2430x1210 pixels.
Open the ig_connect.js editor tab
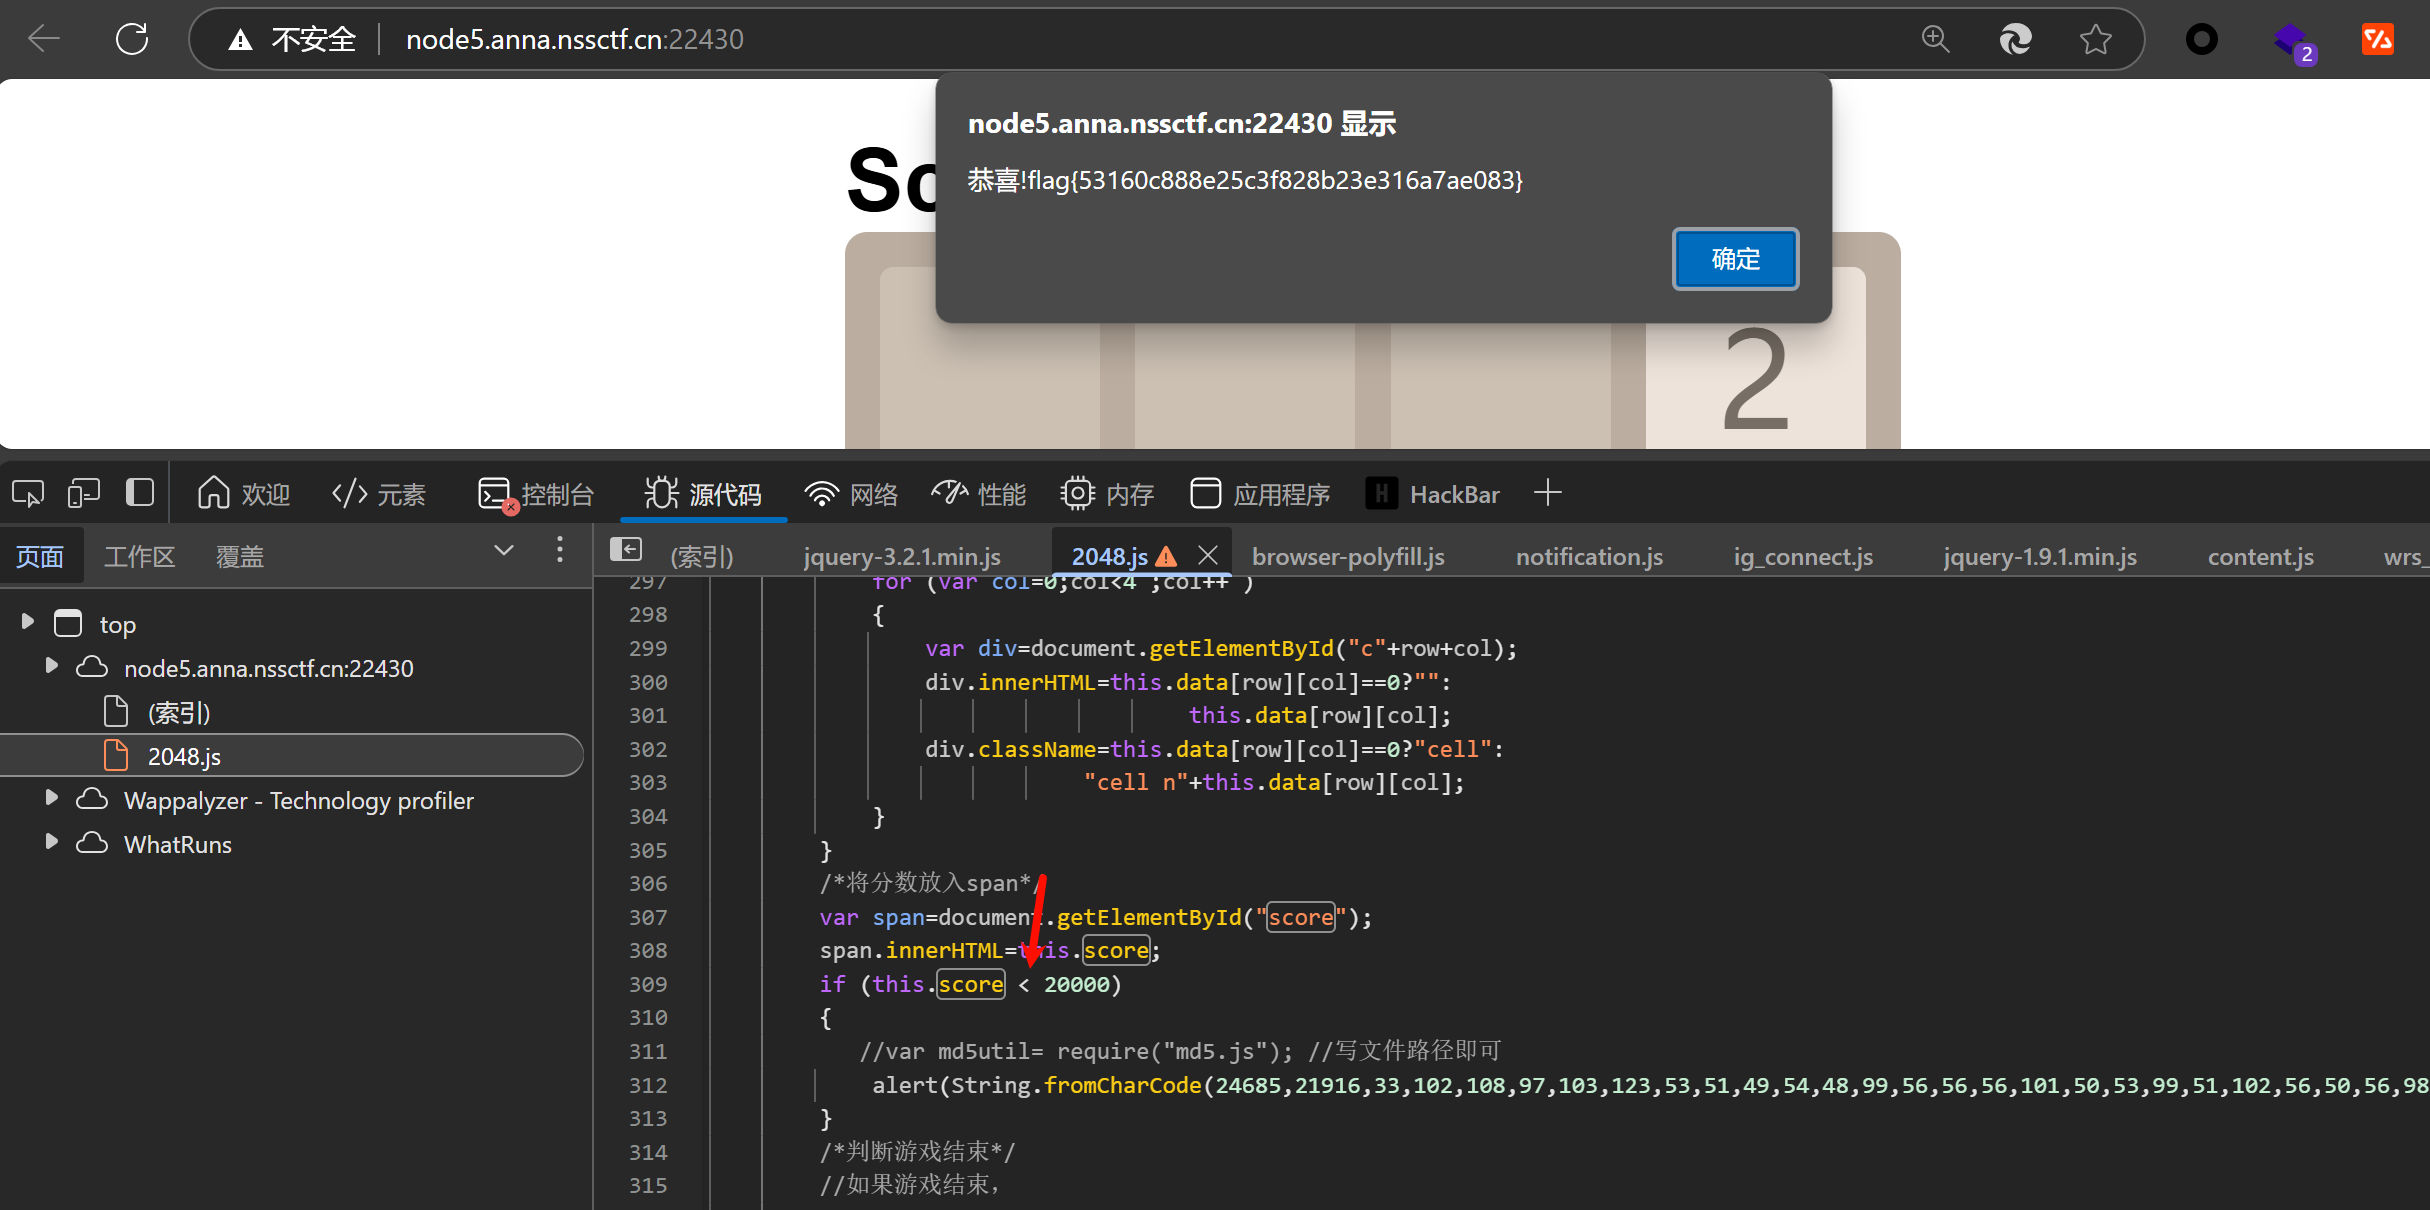click(x=1803, y=557)
